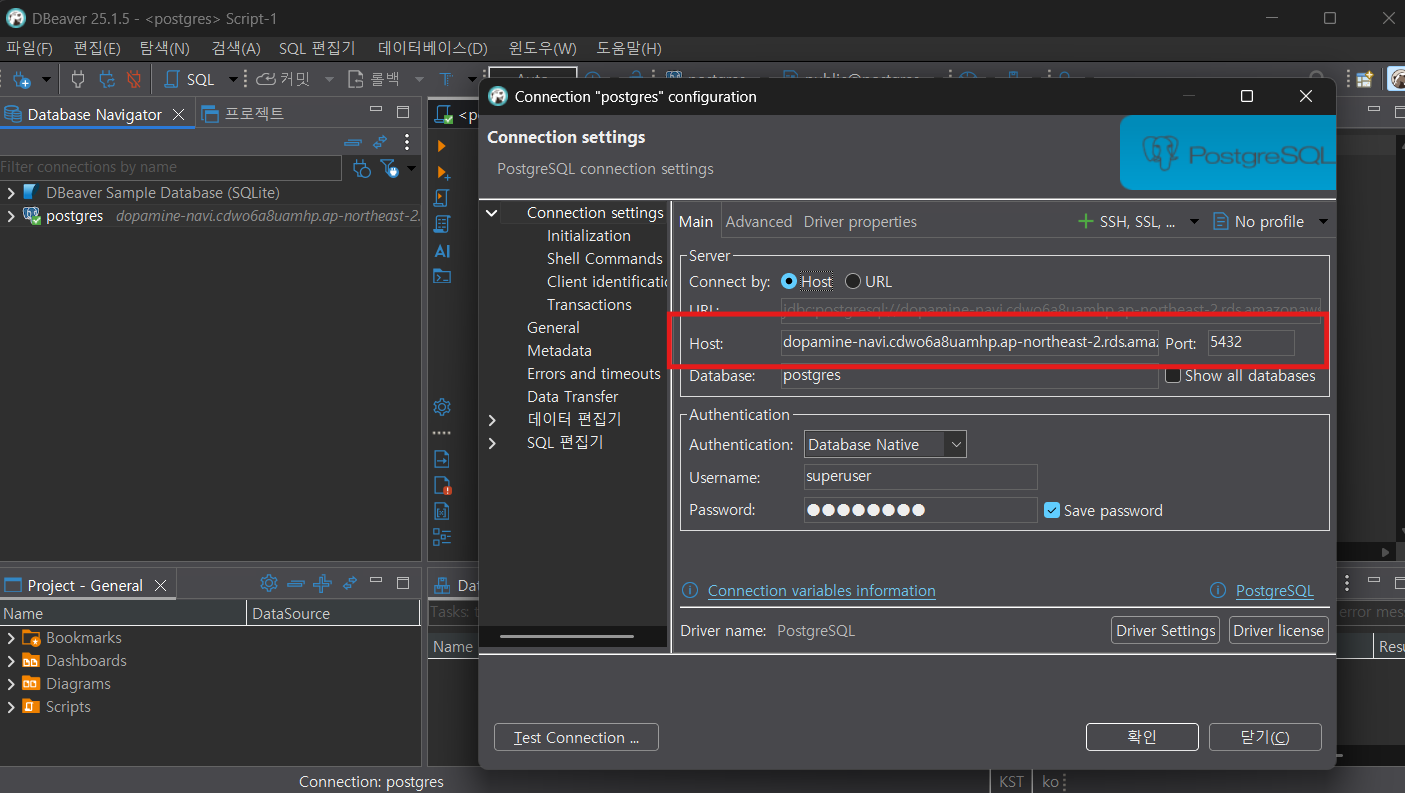Switch to the Driver properties tab
Image resolution: width=1405 pixels, height=793 pixels.
pos(860,222)
